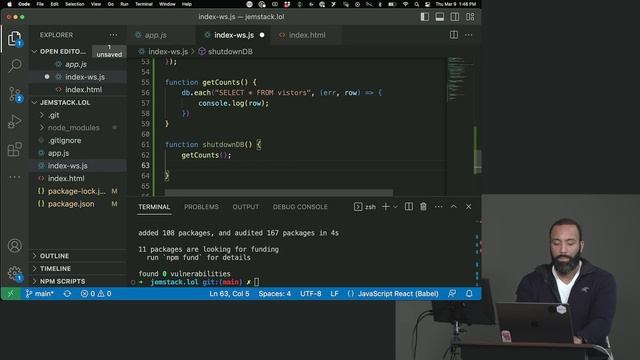Screen dimensions: 640x360
Task: Split the terminal pane
Action: pos(409,207)
